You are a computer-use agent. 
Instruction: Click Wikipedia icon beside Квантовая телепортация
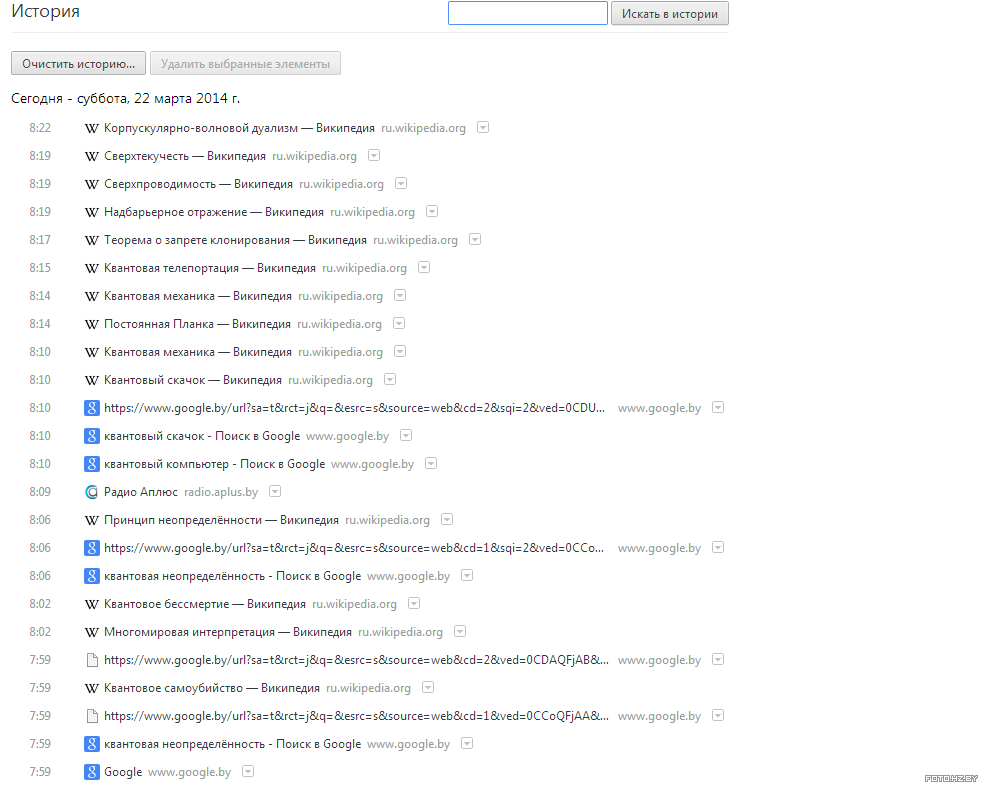coord(91,268)
